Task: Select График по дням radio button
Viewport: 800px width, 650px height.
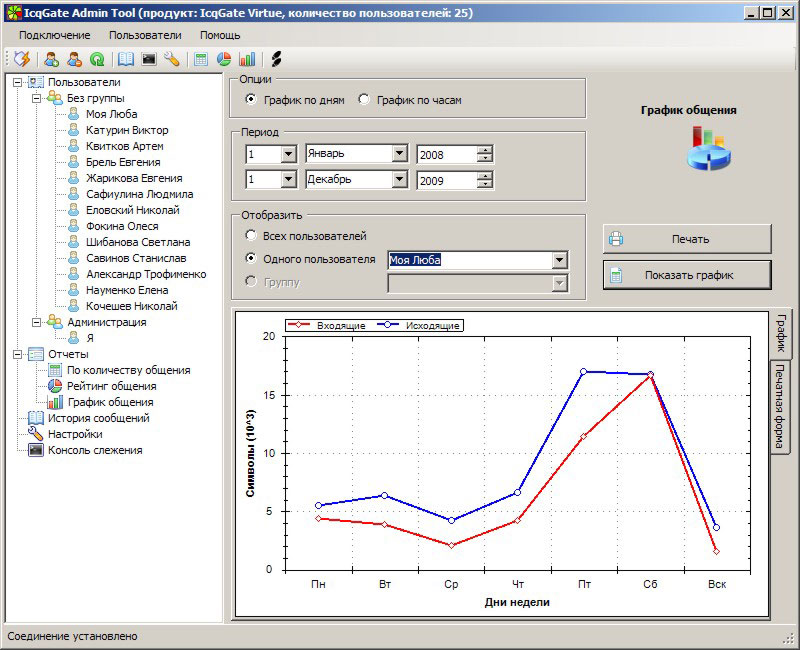Action: (x=251, y=99)
